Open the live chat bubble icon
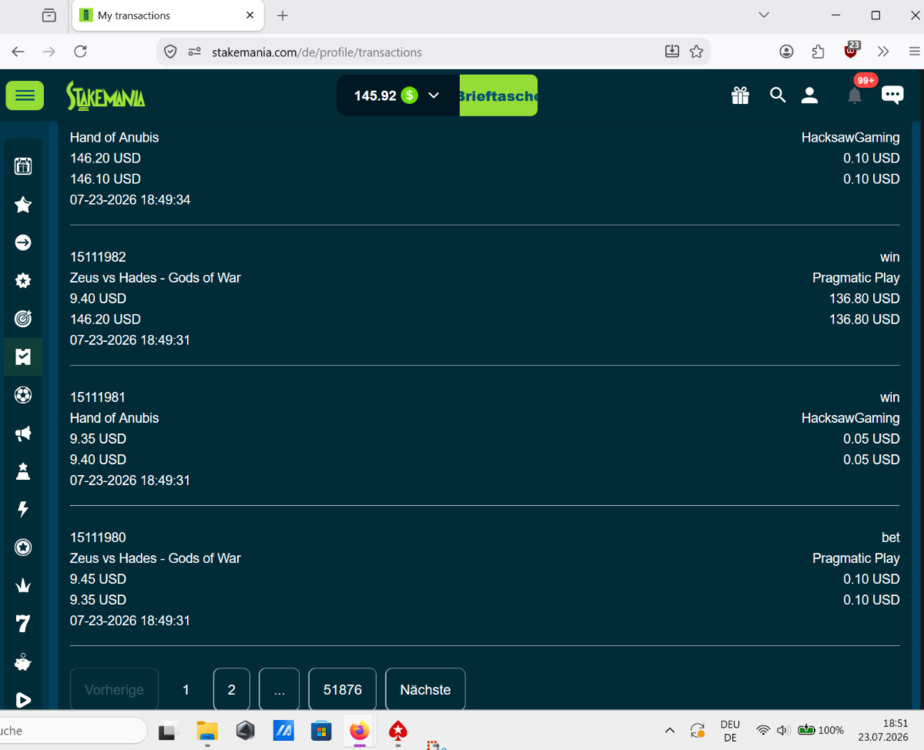This screenshot has width=924, height=750. click(x=892, y=95)
